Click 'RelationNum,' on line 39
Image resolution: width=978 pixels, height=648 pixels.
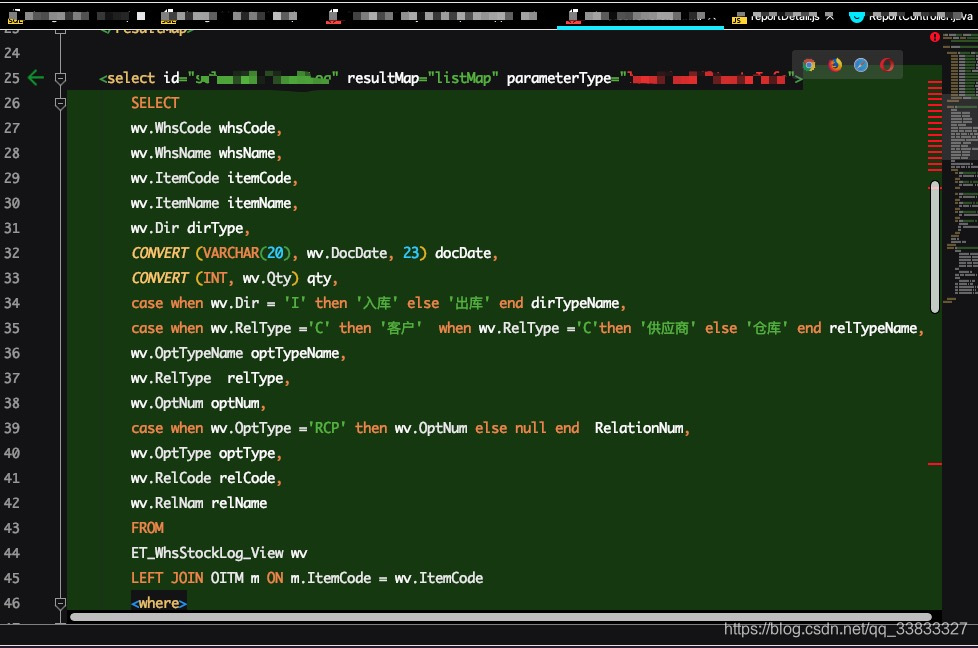tap(642, 428)
